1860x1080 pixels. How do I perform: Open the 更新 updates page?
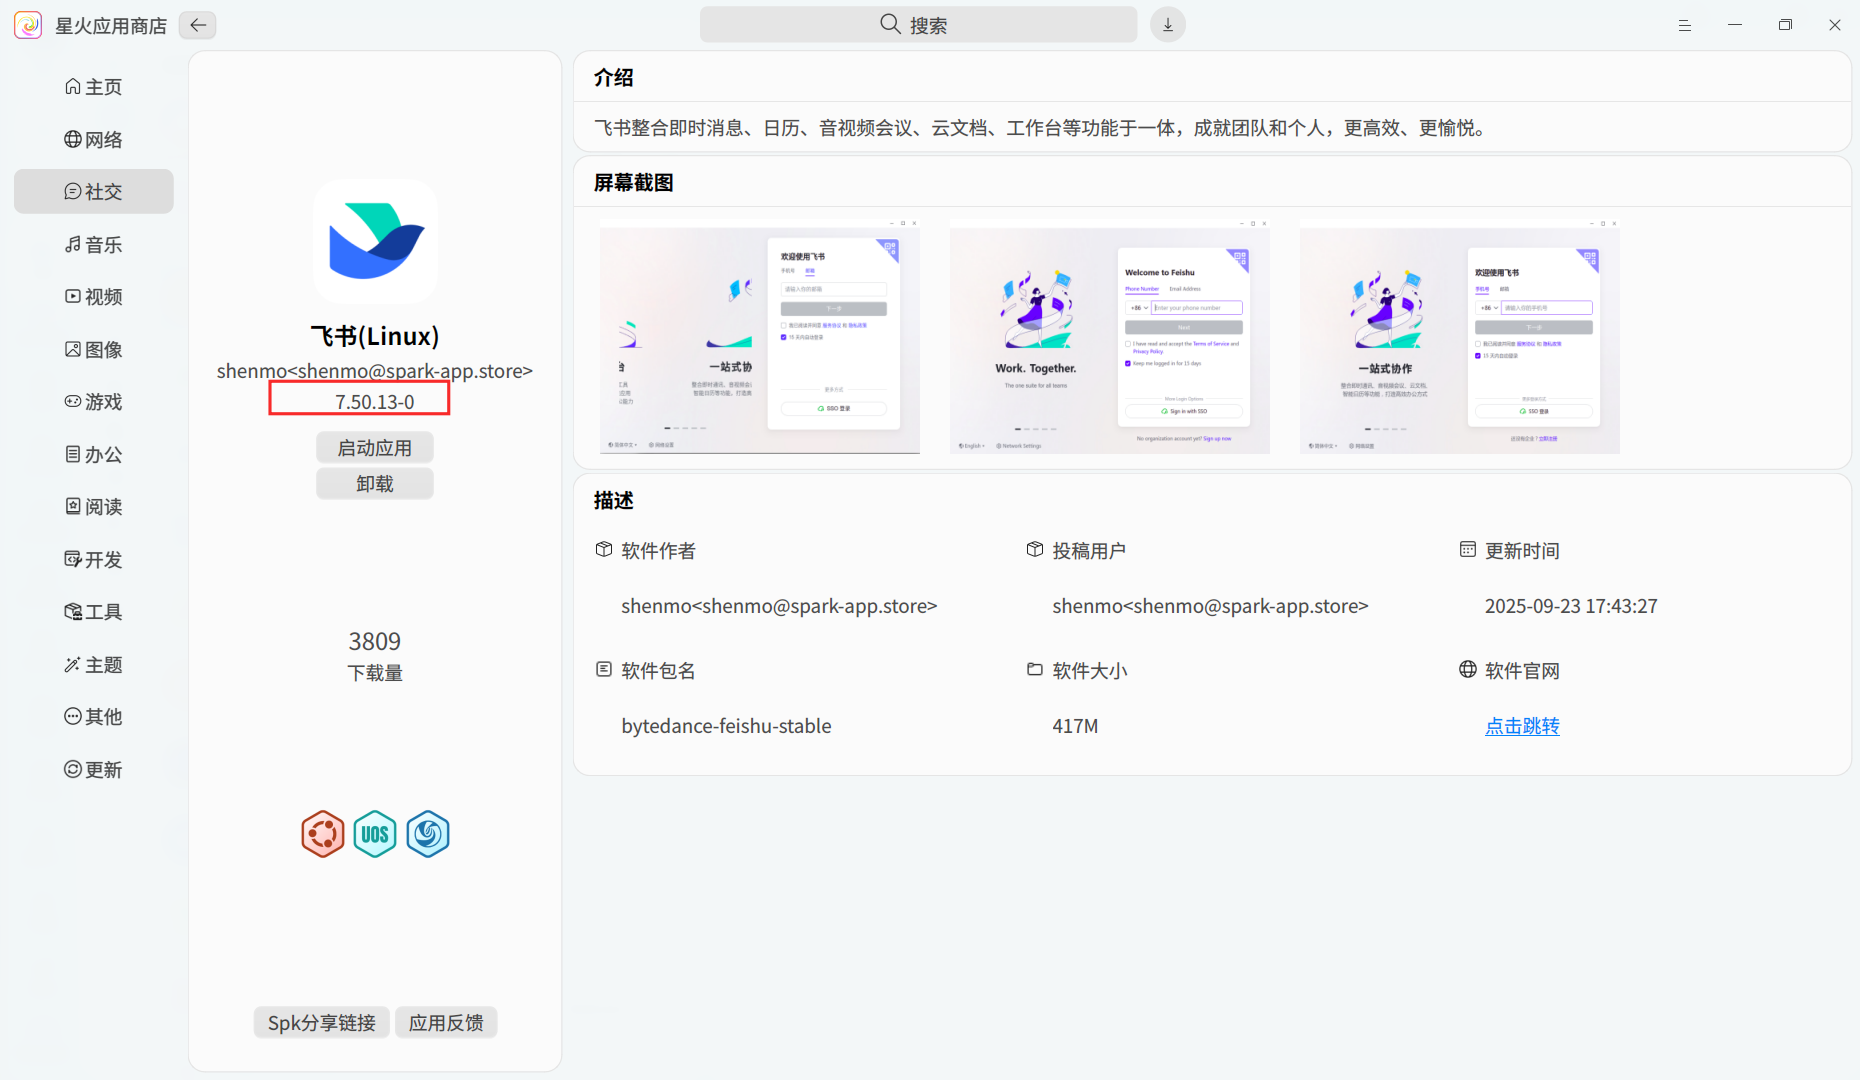(x=94, y=769)
